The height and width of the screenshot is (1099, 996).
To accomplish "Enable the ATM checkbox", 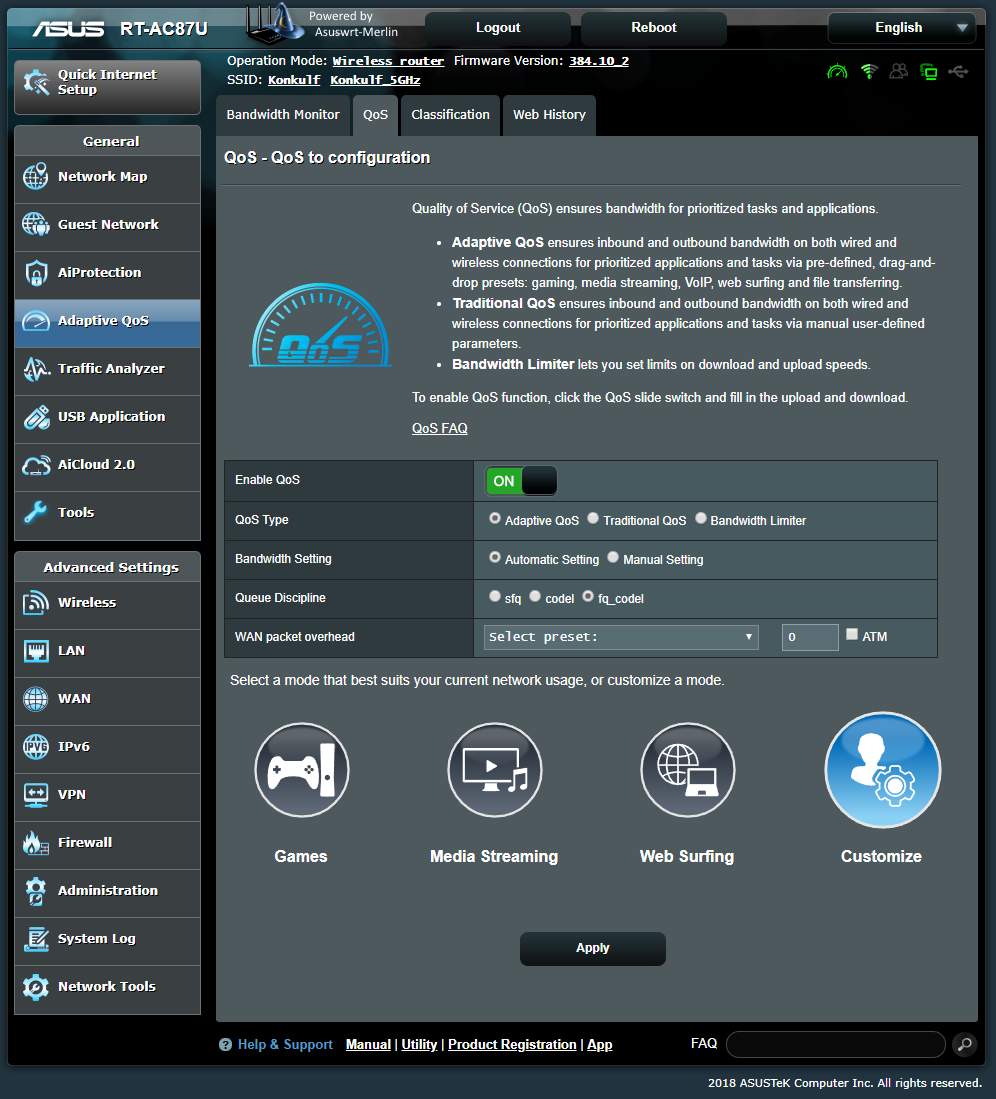I will point(852,634).
